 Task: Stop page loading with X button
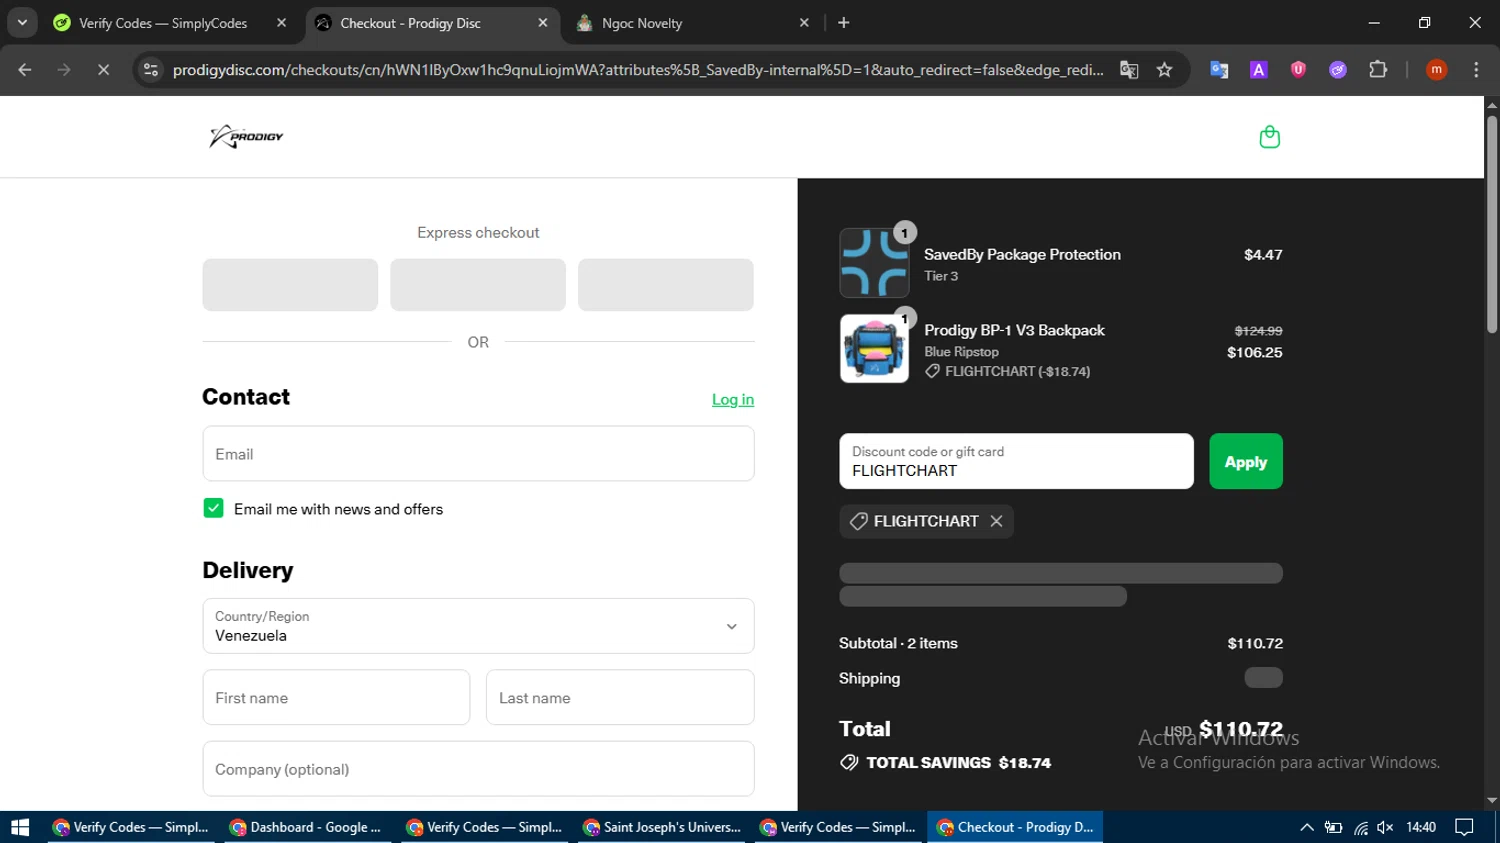[x=103, y=70]
